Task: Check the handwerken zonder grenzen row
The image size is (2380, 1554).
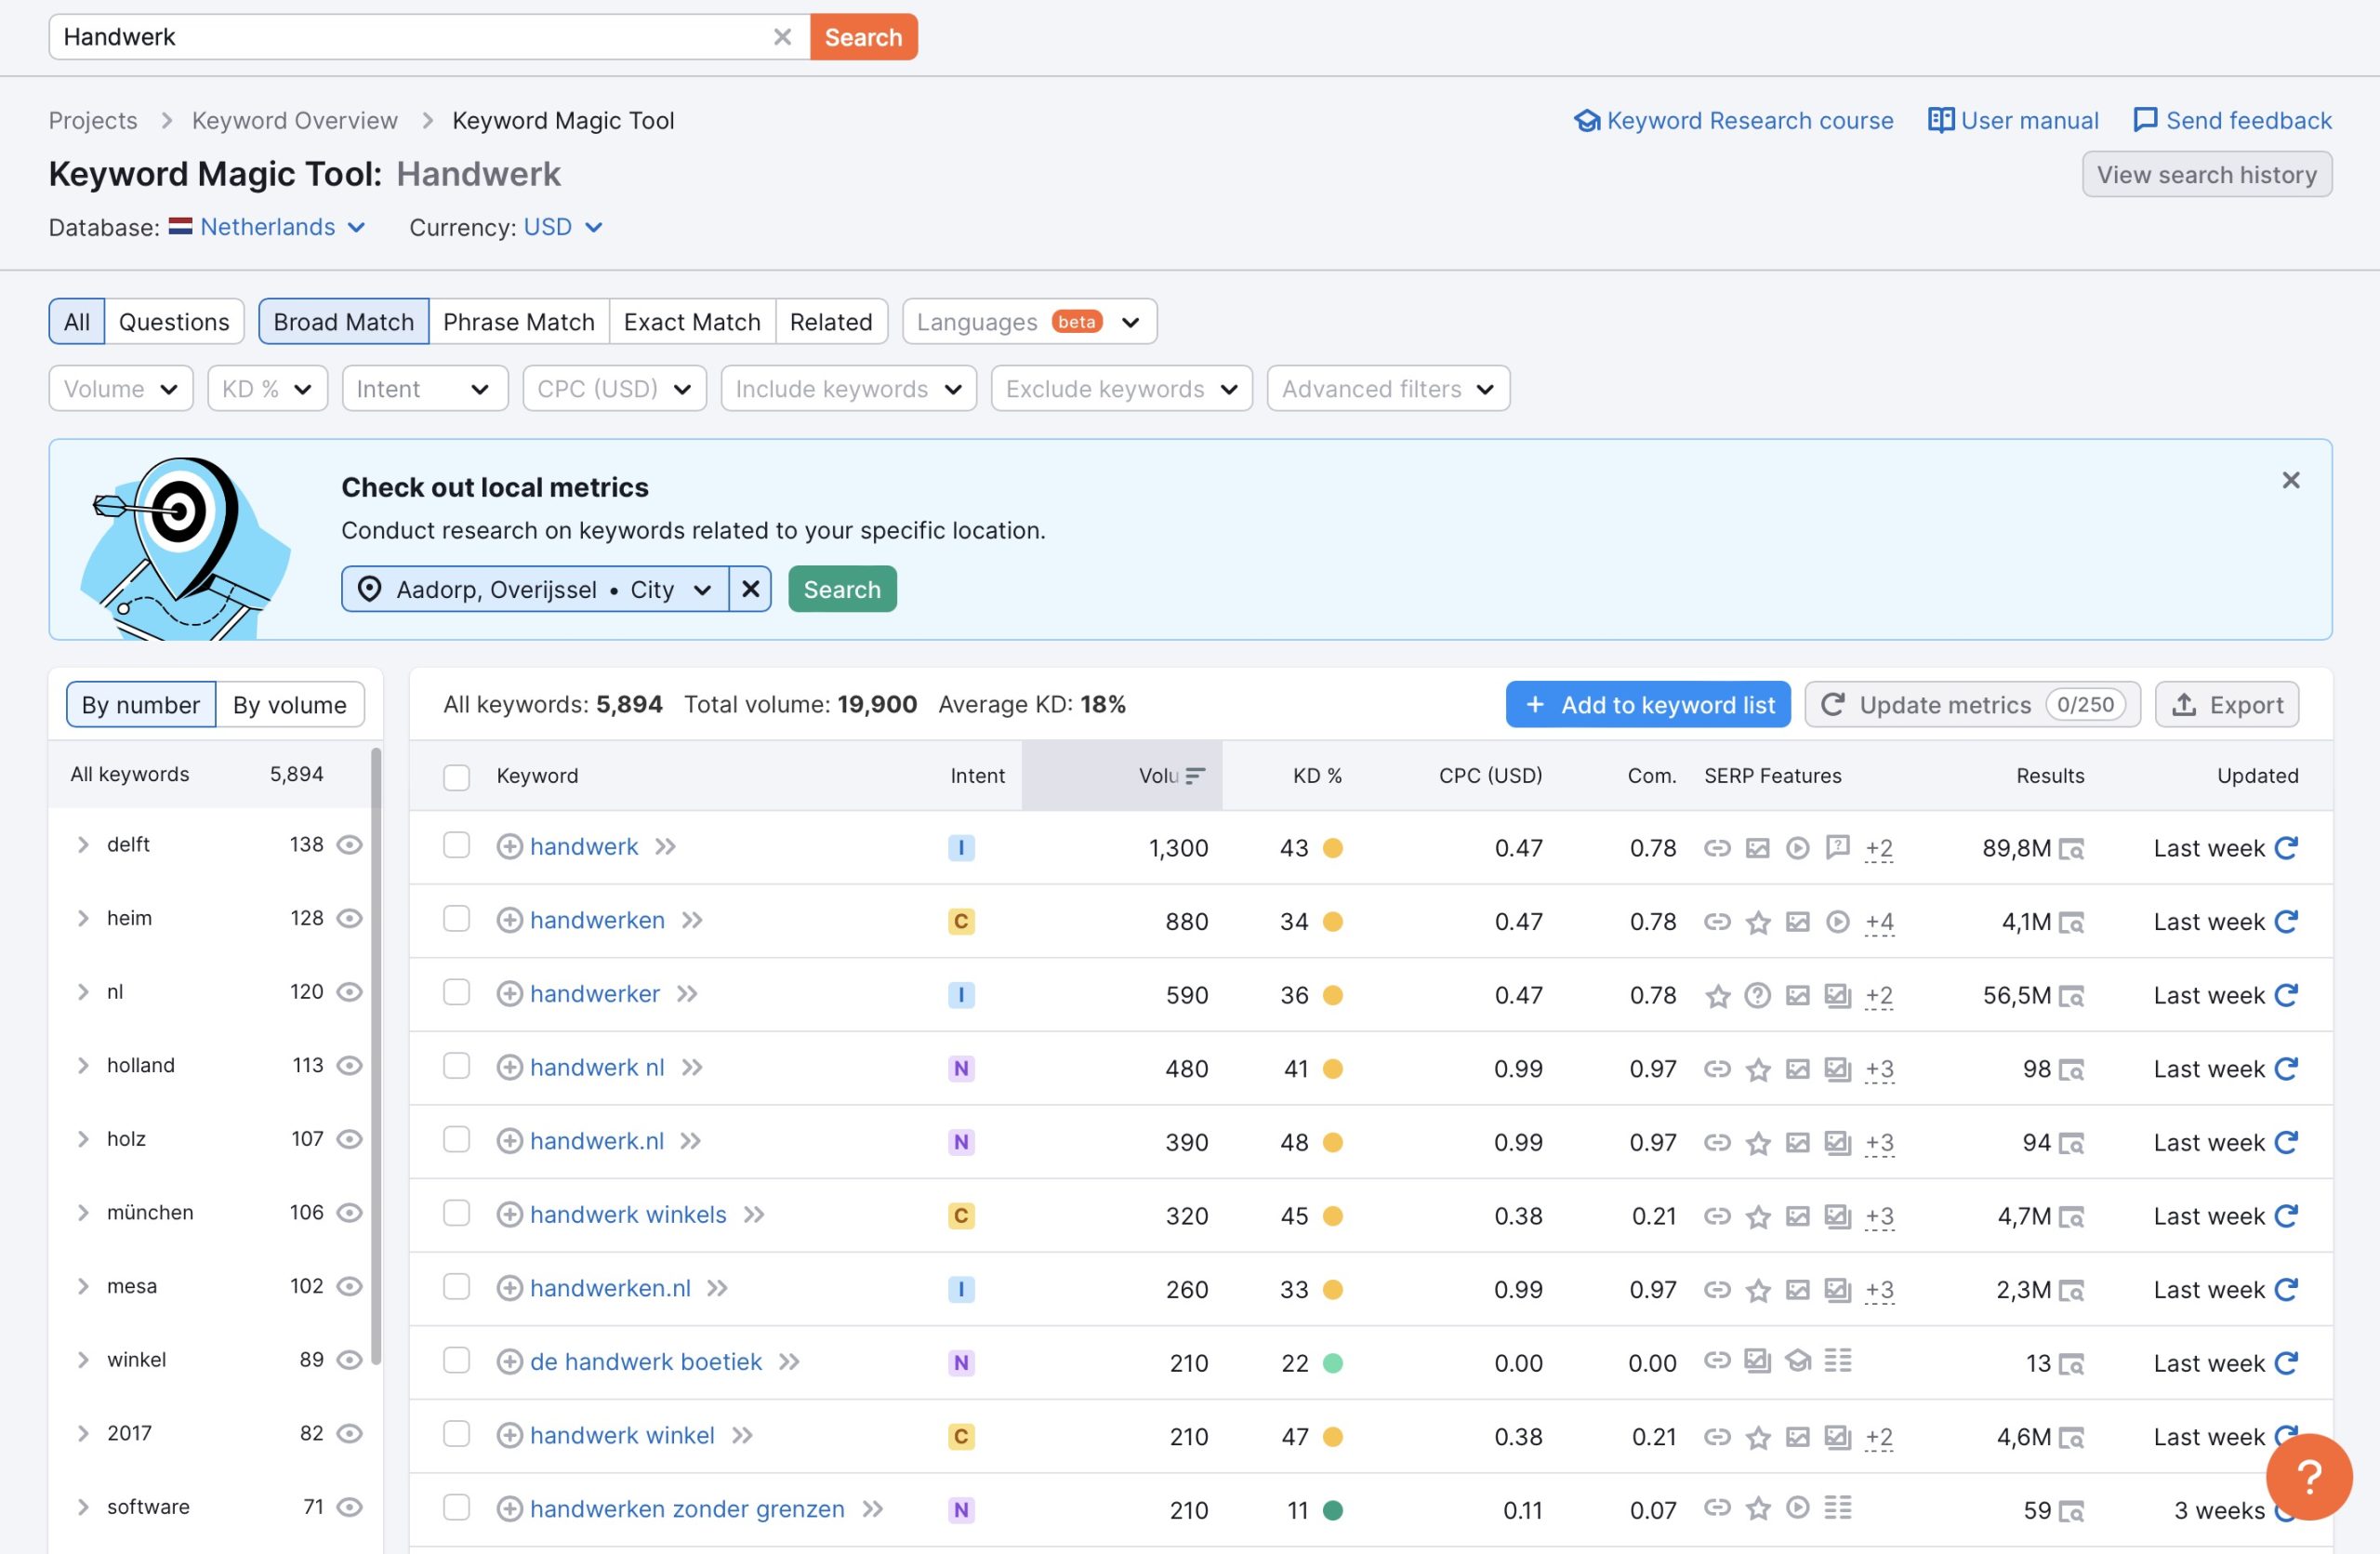Action: 456,1507
